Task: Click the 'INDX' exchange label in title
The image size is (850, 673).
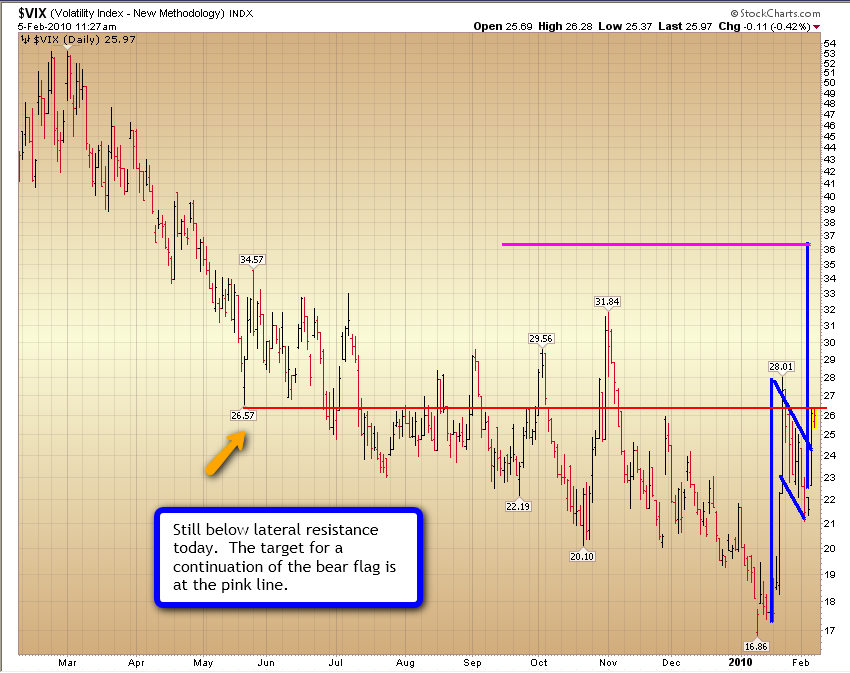Action: [x=241, y=14]
